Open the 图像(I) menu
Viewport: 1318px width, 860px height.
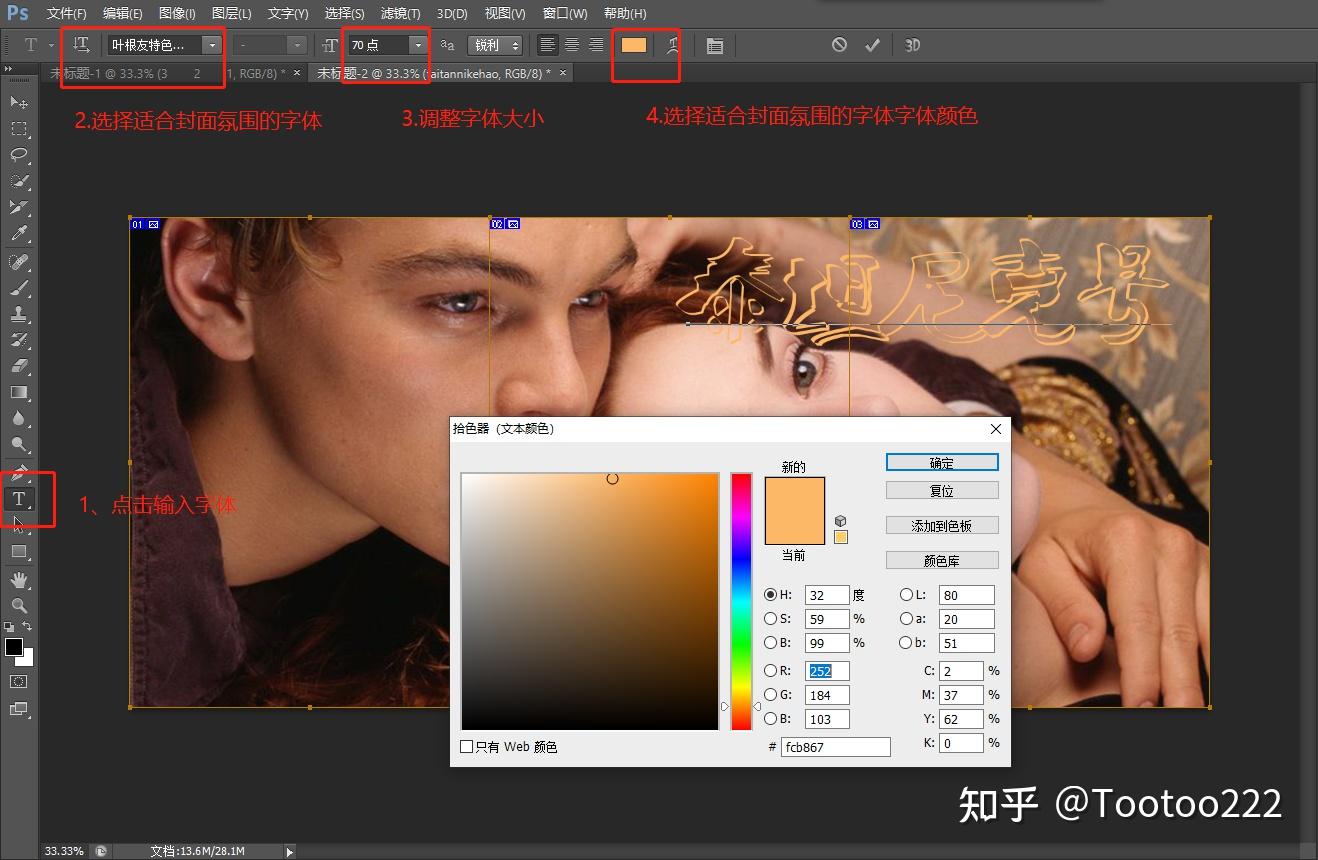pos(177,13)
